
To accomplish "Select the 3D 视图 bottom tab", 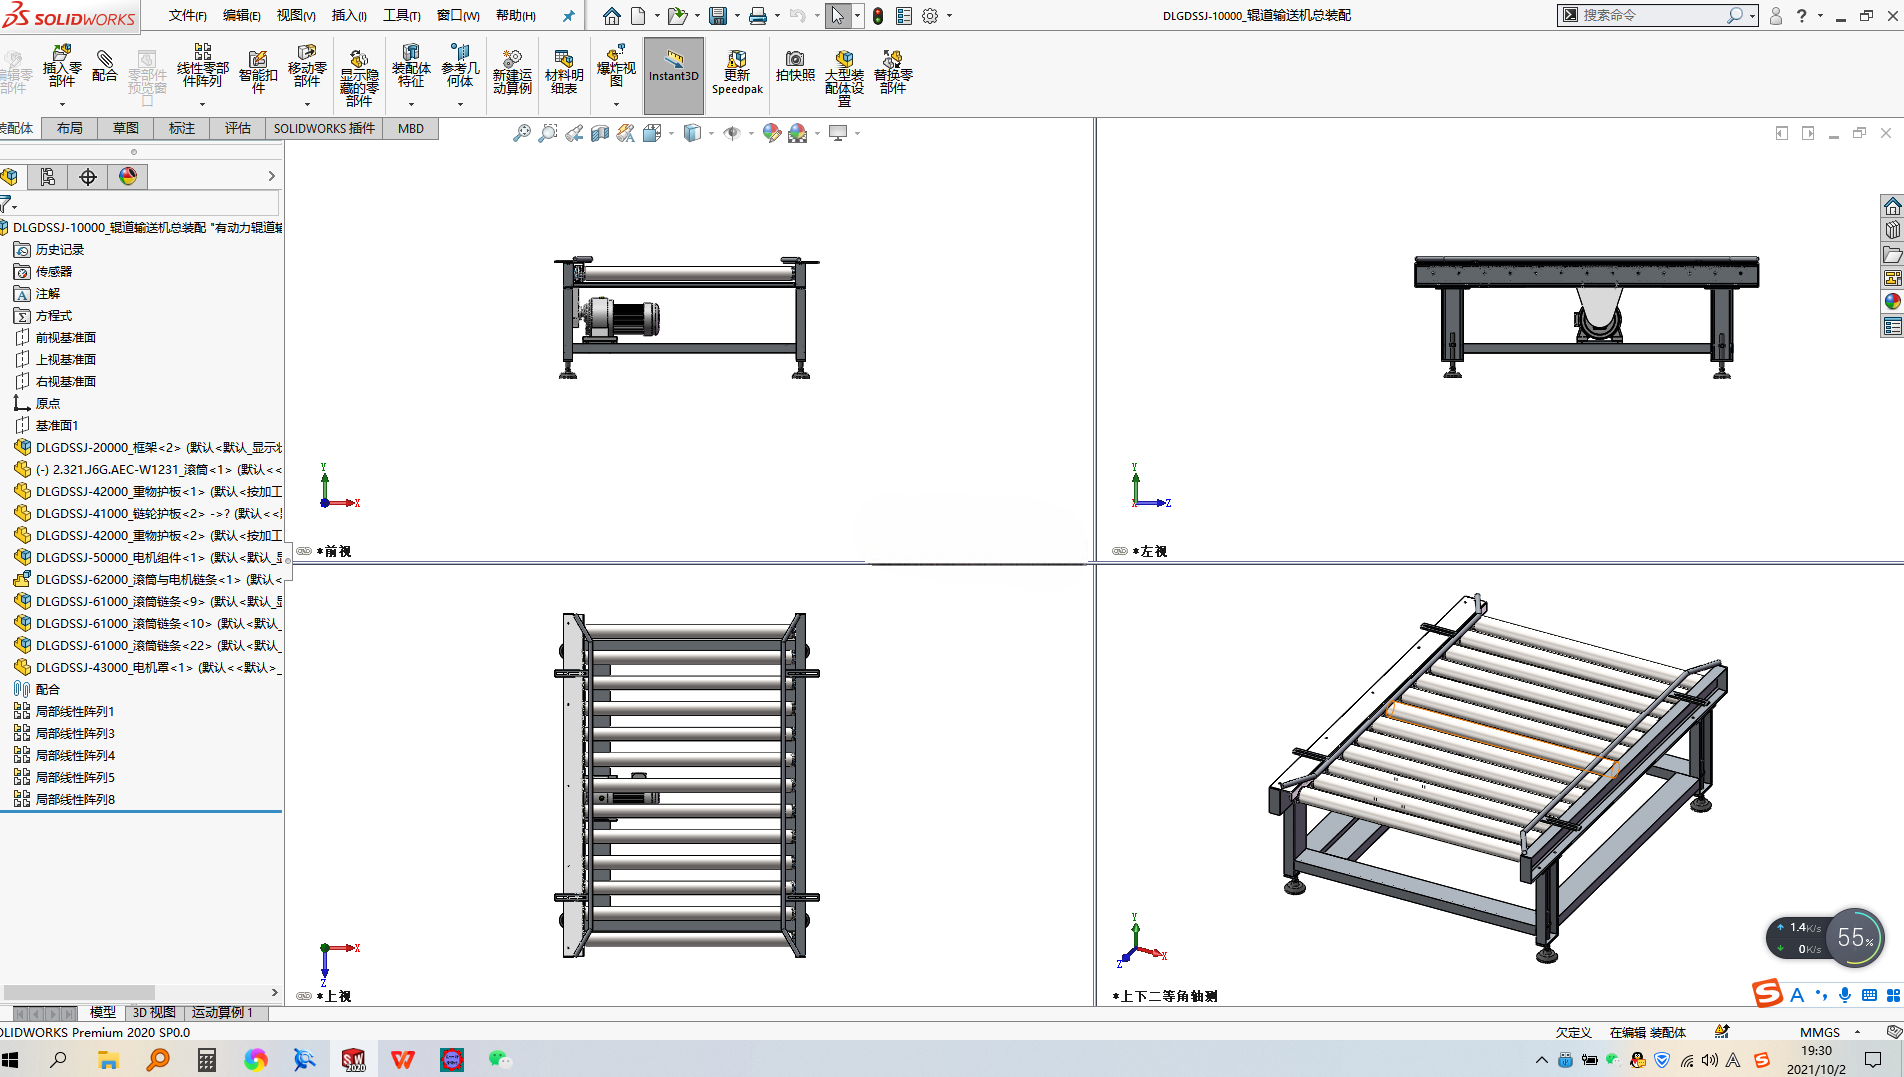I will [x=154, y=1012].
